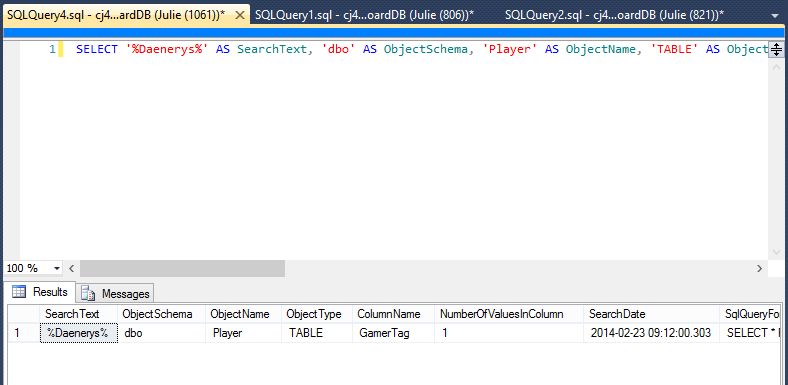This screenshot has height=385, width=788.
Task: Switch to the SQLQuery1.sql tab
Action: (364, 16)
